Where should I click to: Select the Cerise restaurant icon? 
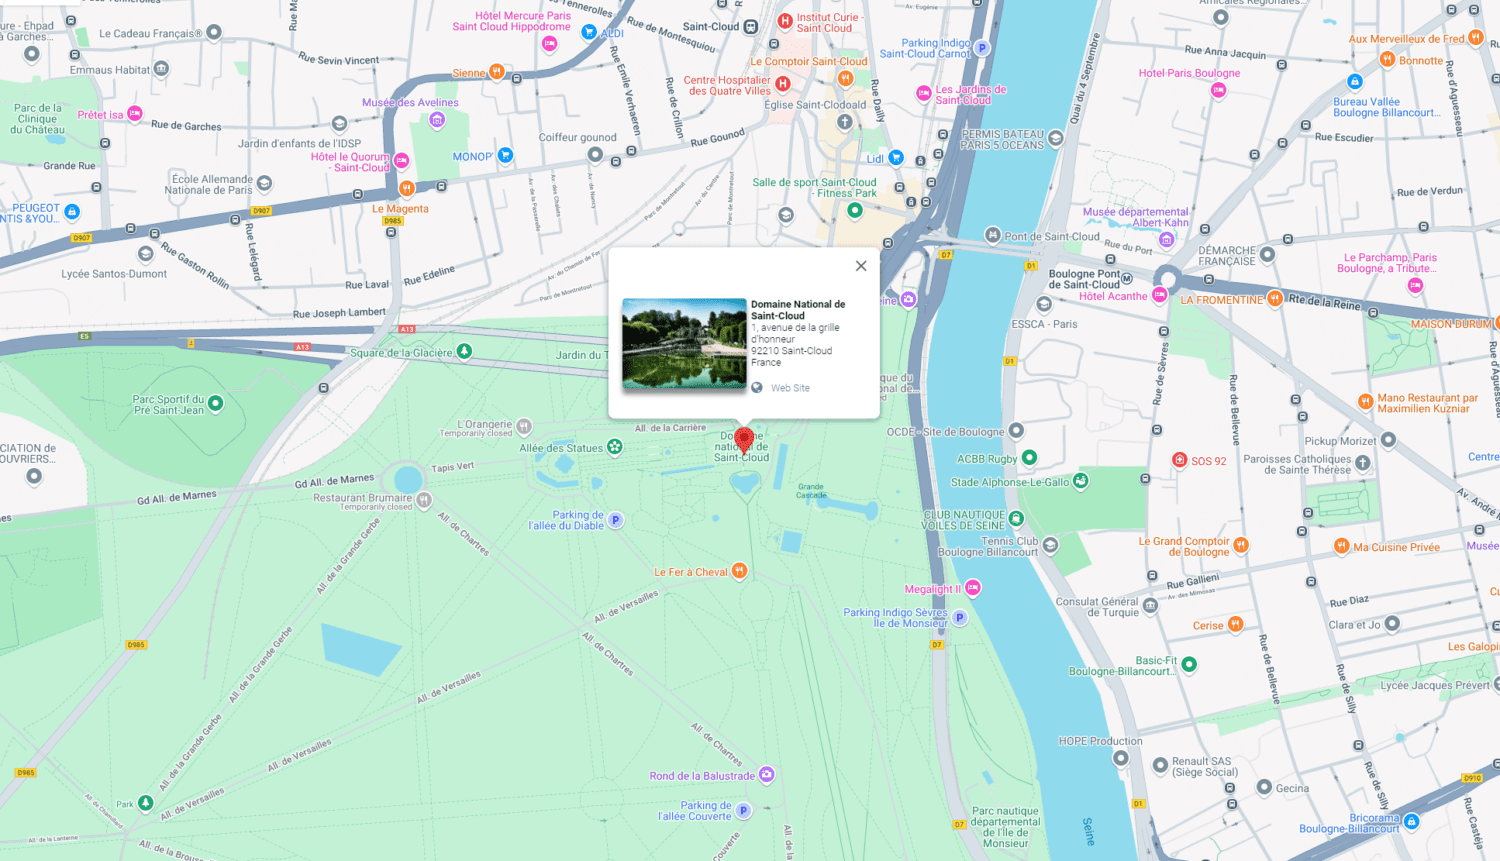(1235, 624)
